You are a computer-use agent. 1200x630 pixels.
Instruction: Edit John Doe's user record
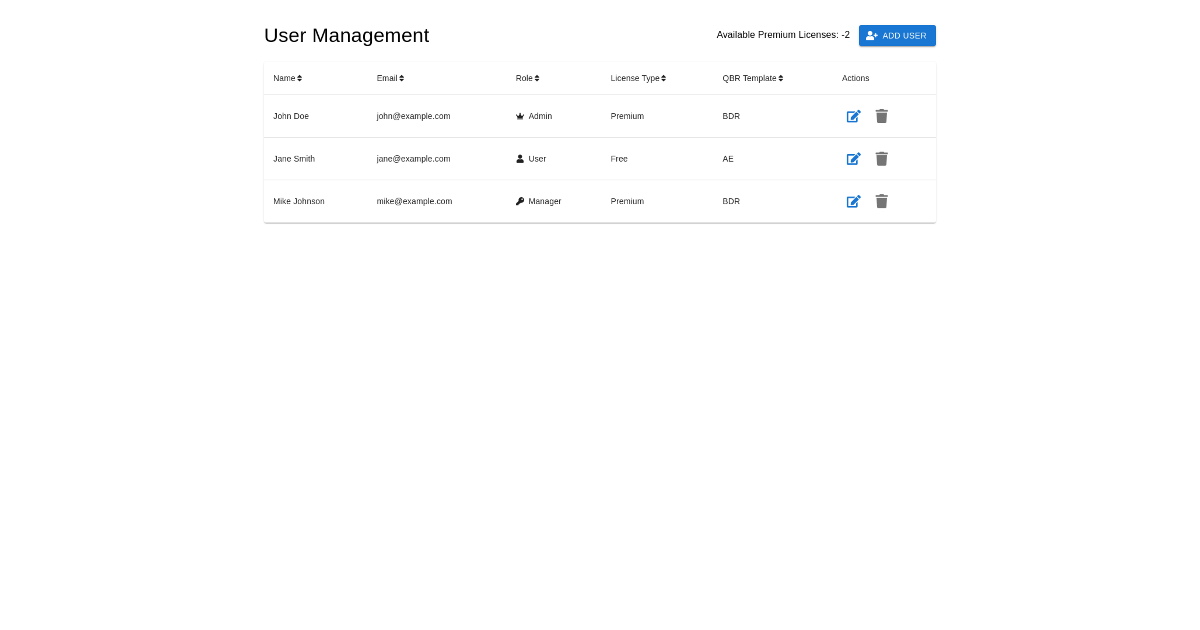coord(853,116)
